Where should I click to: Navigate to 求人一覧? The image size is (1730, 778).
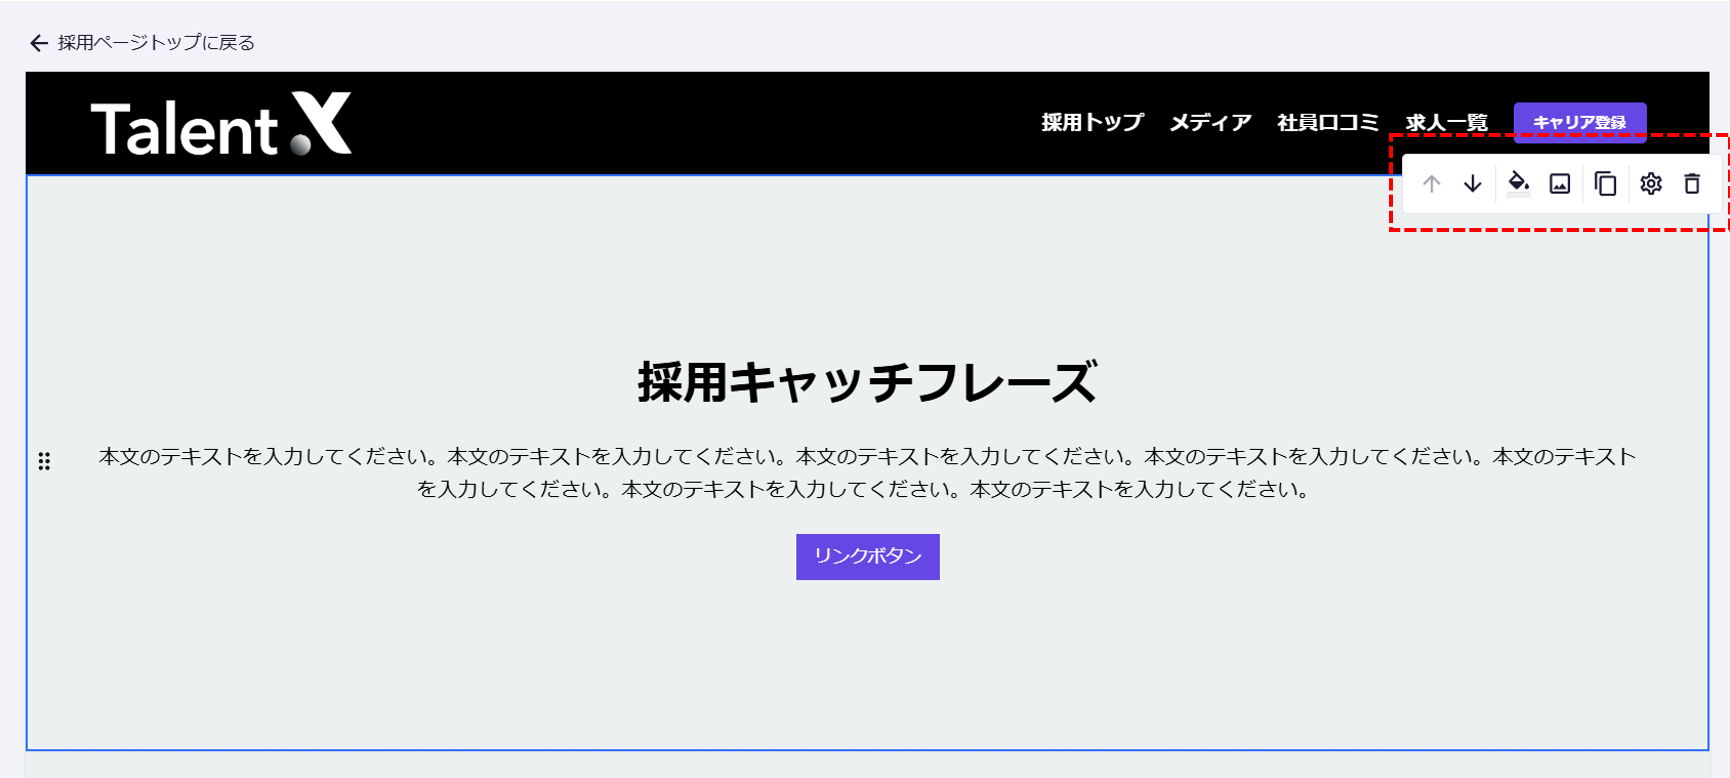pyautogui.click(x=1446, y=123)
